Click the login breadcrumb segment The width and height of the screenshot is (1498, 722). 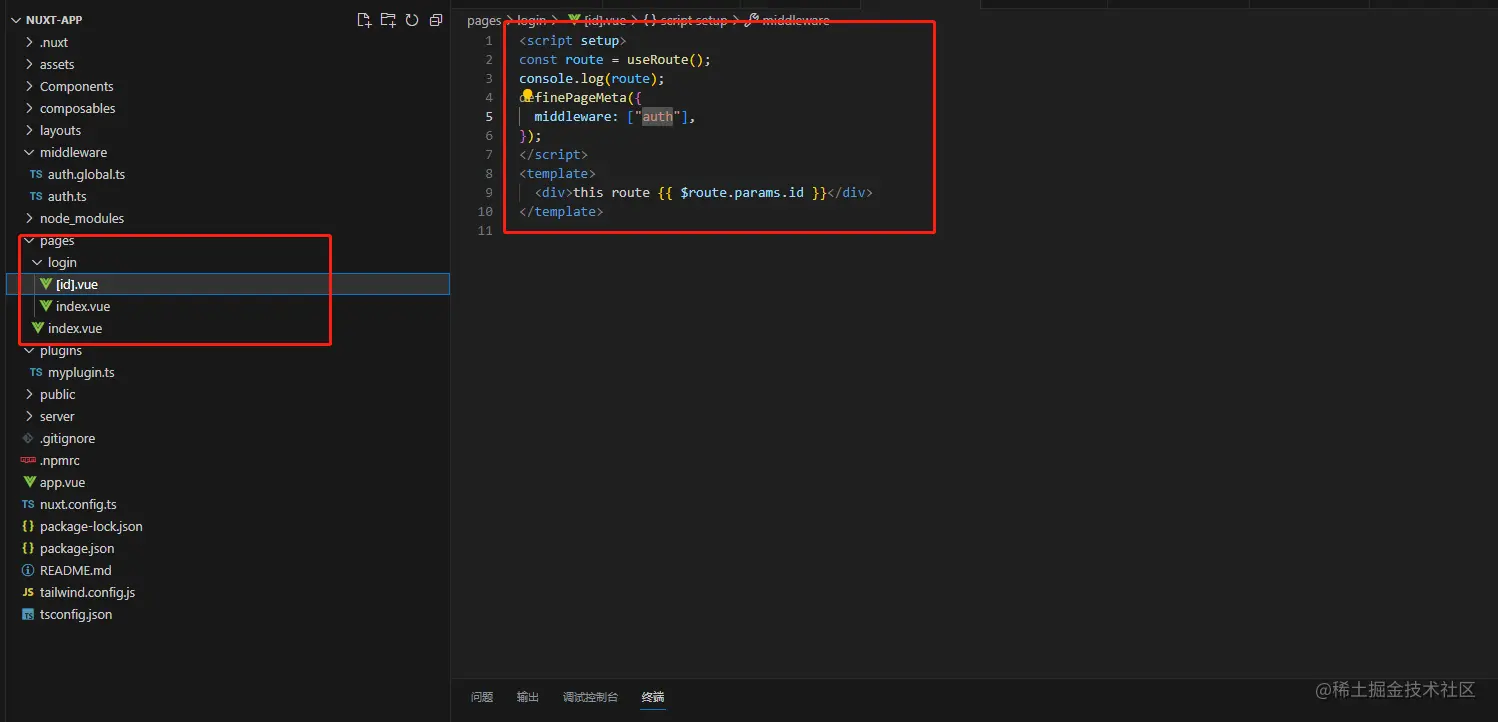coord(532,20)
